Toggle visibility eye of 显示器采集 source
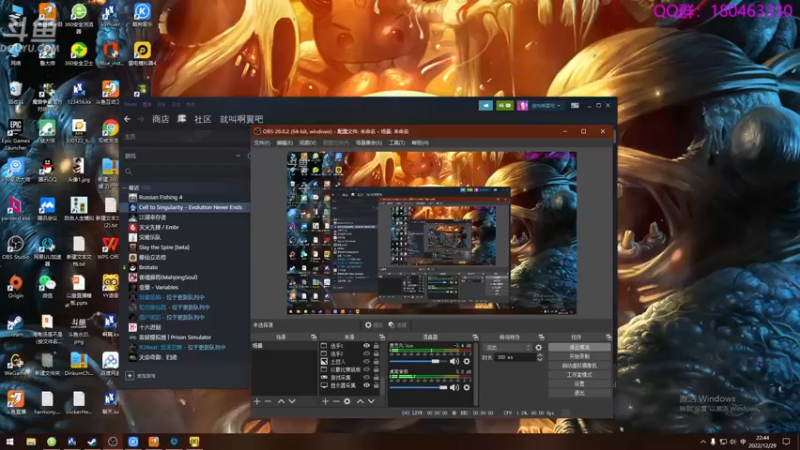The height and width of the screenshot is (450, 800). (x=366, y=385)
